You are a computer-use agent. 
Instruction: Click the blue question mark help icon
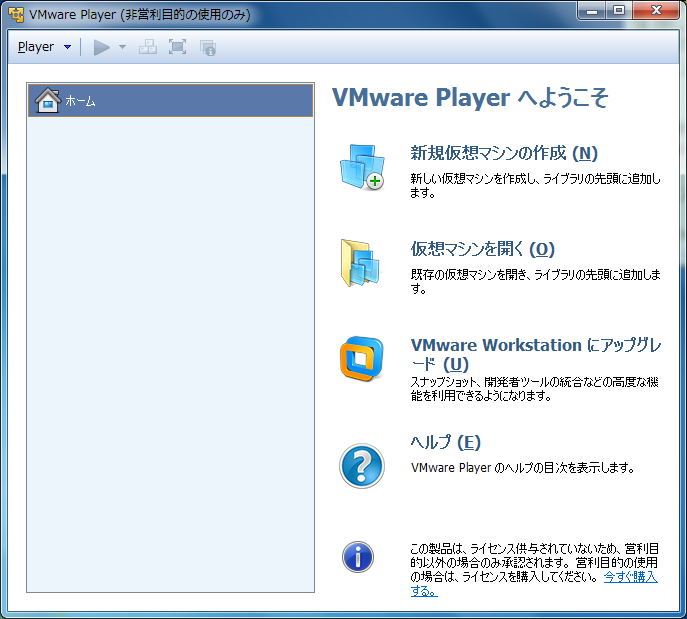tap(360, 466)
